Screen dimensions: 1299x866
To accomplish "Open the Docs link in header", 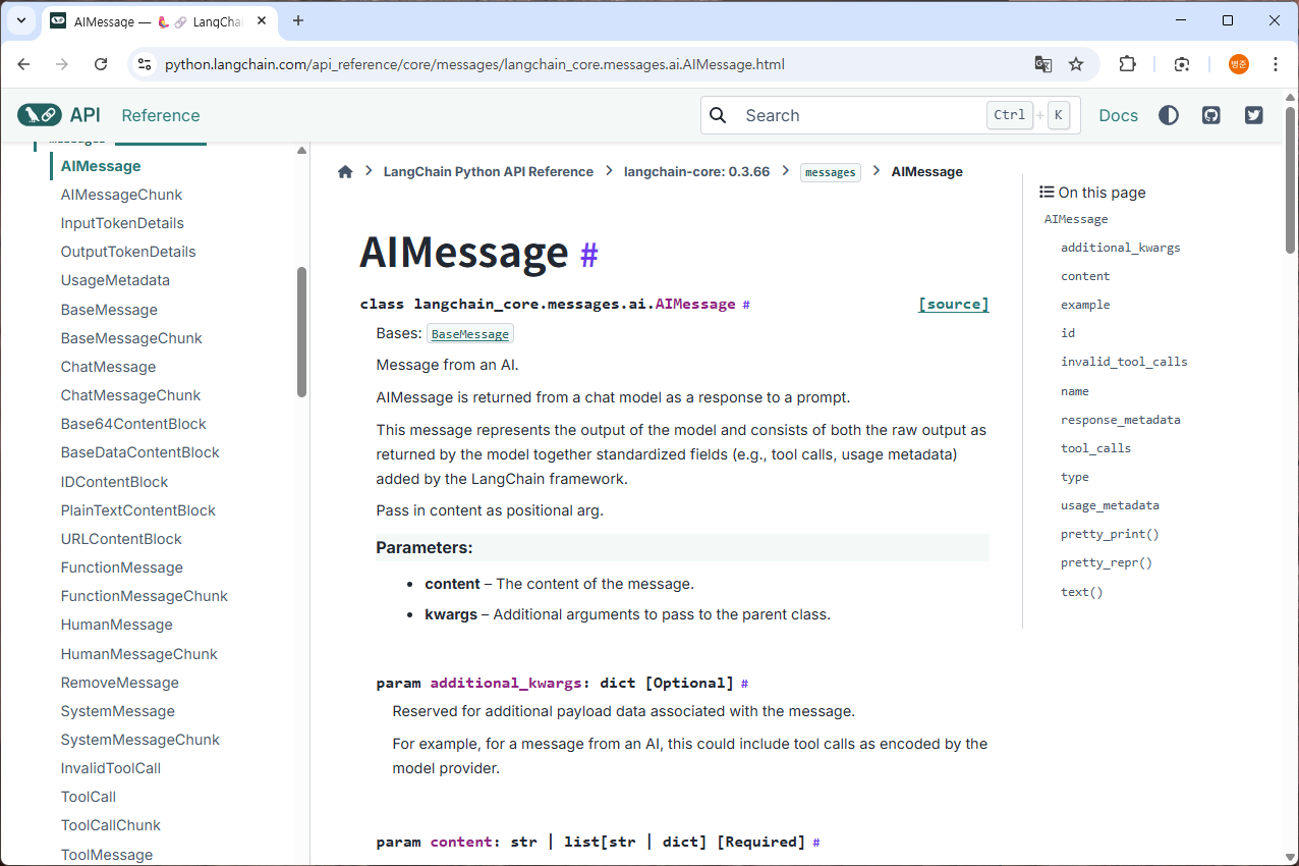I will [x=1118, y=115].
